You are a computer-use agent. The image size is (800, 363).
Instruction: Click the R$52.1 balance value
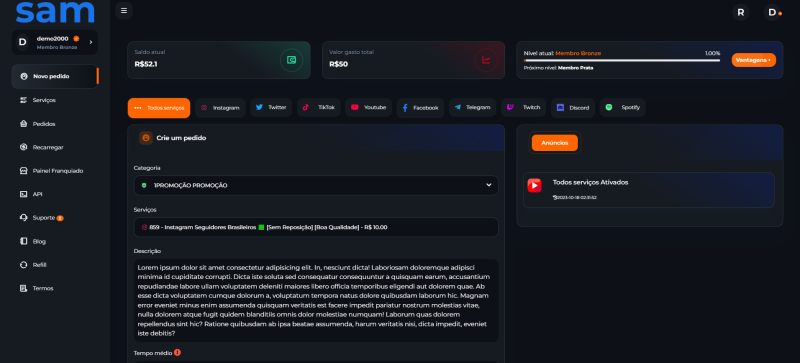pos(146,64)
